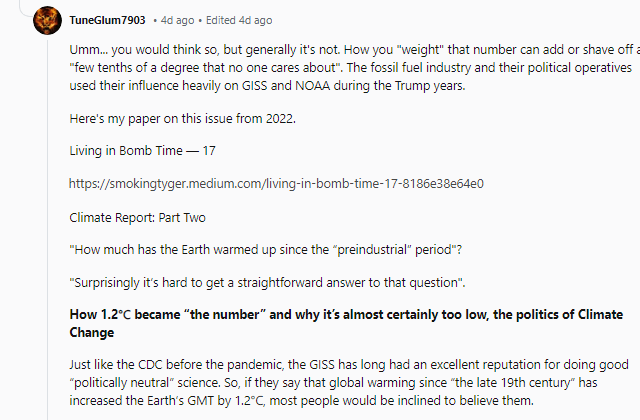
Task: Click the "Edited 4d ago" label
Action: (x=239, y=20)
